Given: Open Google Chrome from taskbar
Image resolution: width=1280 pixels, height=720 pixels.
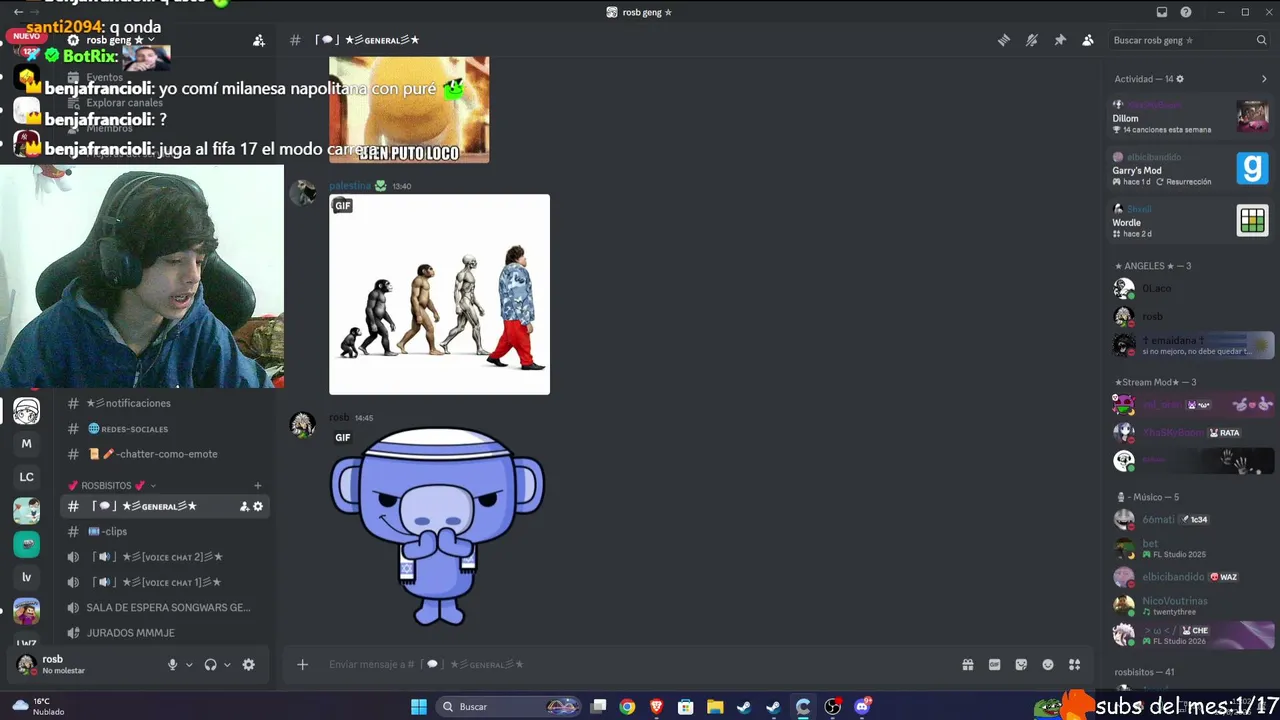Looking at the screenshot, I should point(627,707).
